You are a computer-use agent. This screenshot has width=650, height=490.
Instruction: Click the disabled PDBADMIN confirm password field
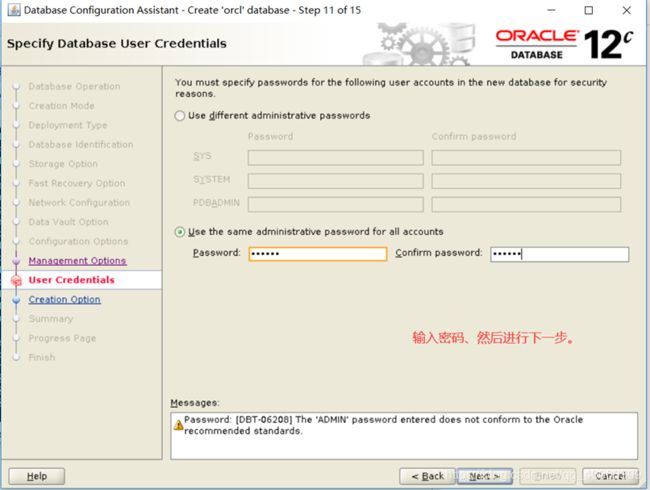coord(526,204)
